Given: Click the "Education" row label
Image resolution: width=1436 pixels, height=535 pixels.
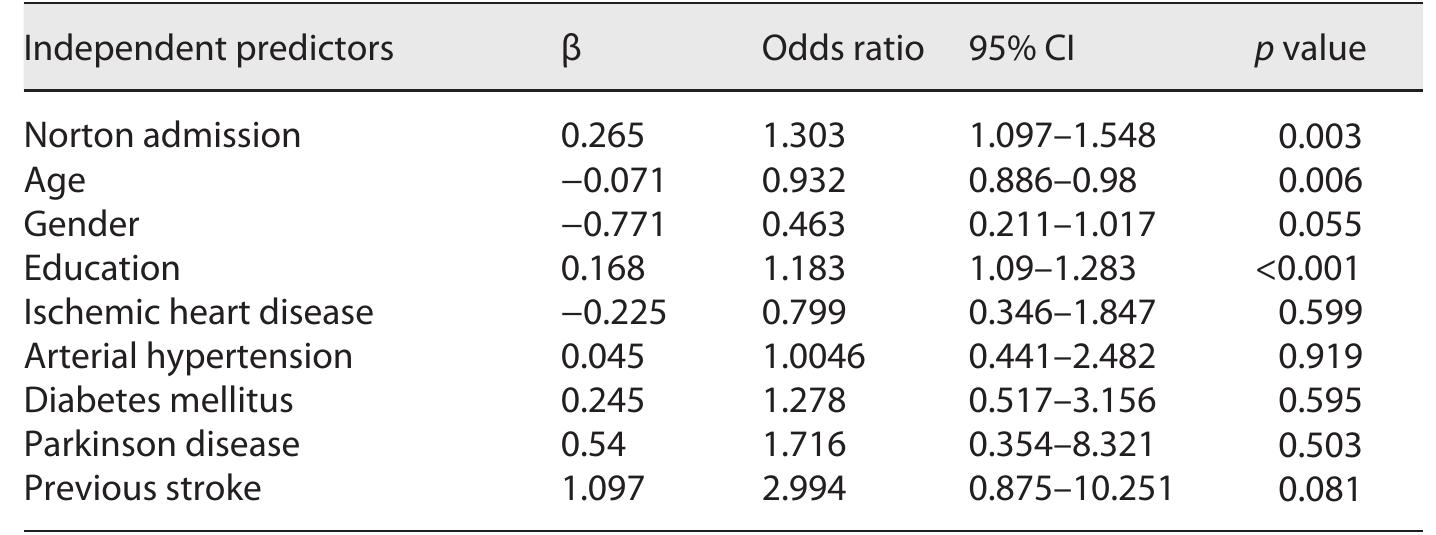Looking at the screenshot, I should click(102, 268).
